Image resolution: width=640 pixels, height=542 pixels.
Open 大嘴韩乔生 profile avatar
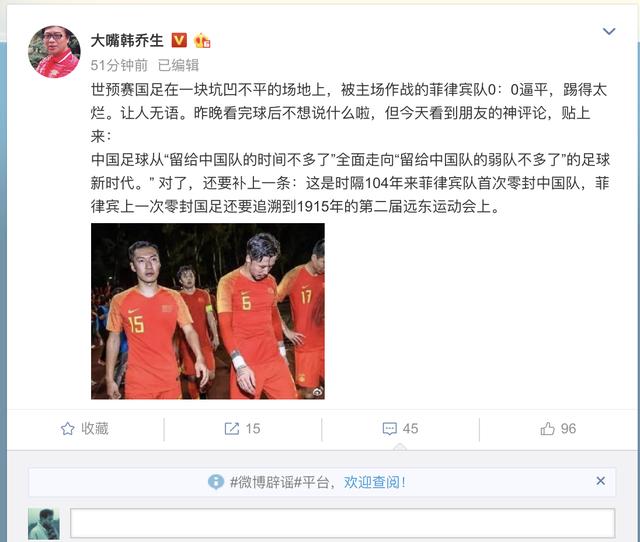pos(54,52)
